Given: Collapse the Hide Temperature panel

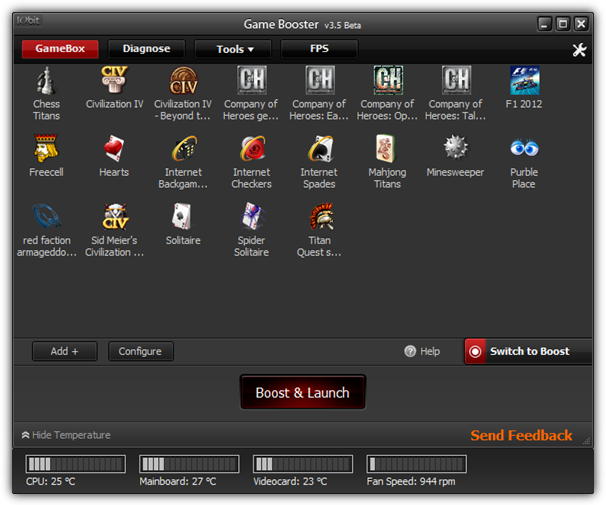Looking at the screenshot, I should click(66, 435).
